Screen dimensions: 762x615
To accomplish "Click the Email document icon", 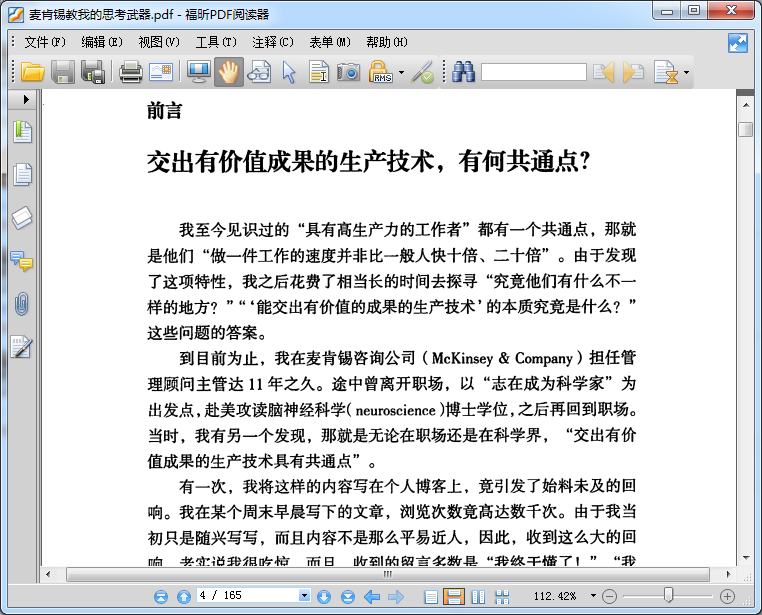I will [161, 72].
